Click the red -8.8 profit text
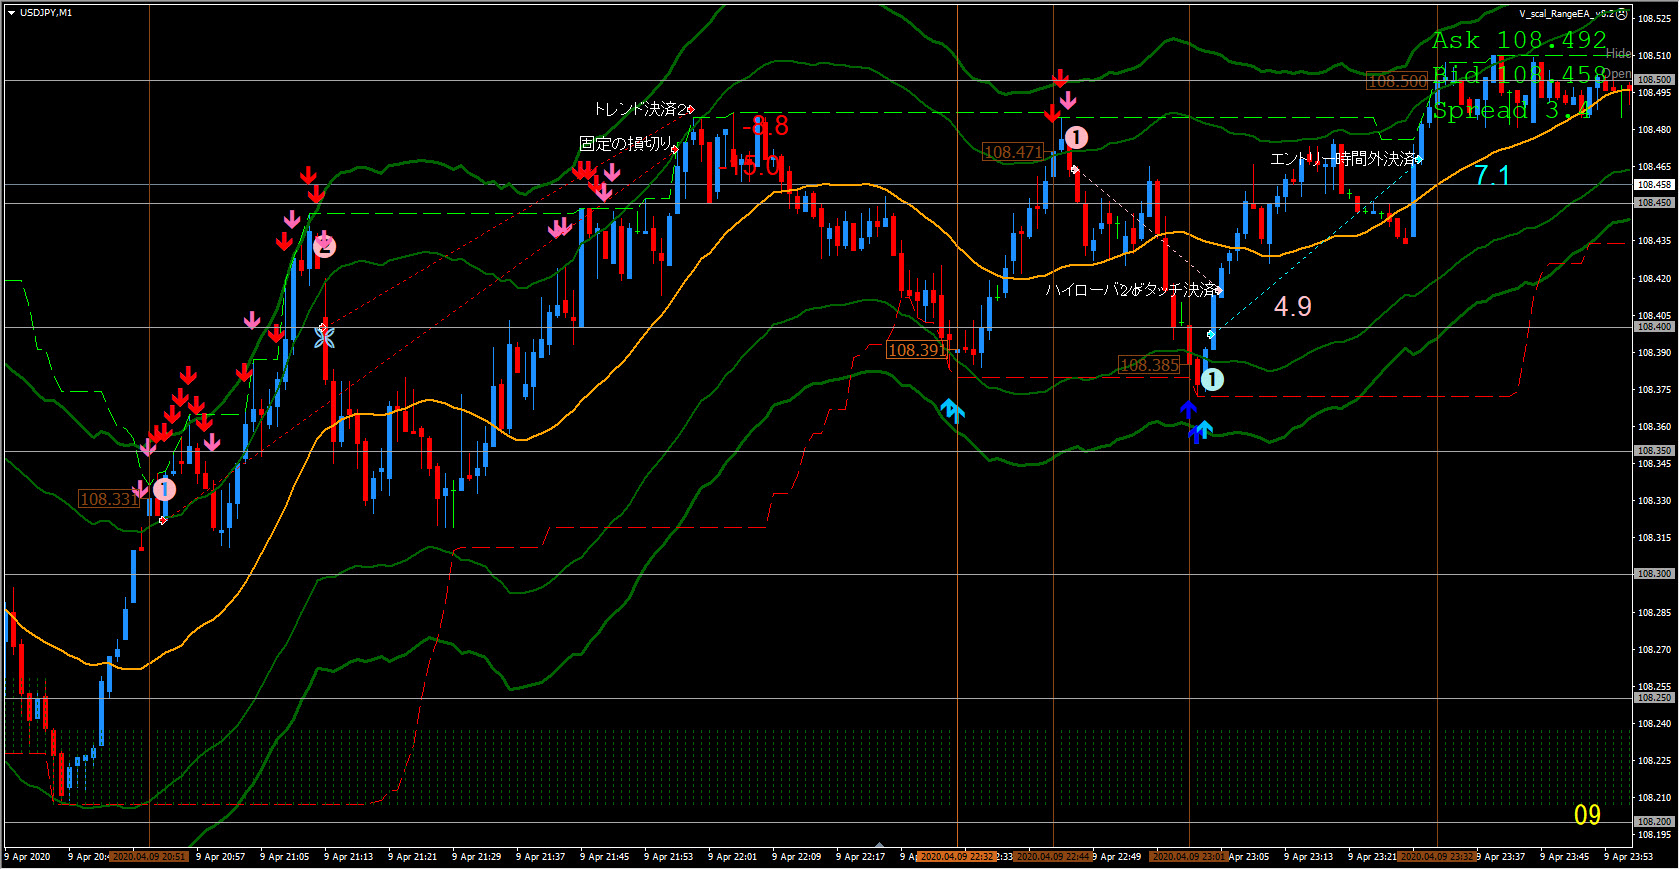This screenshot has height=870, width=1680. click(765, 126)
